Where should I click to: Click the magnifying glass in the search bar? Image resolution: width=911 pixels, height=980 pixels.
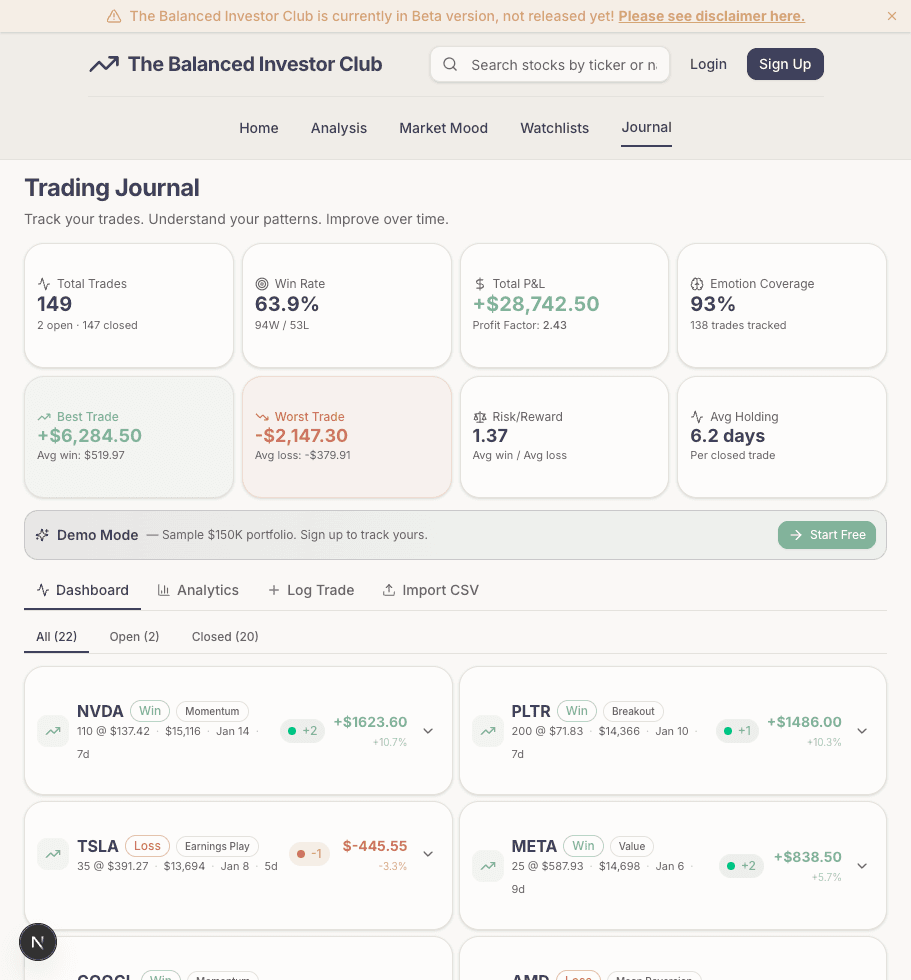click(x=450, y=64)
